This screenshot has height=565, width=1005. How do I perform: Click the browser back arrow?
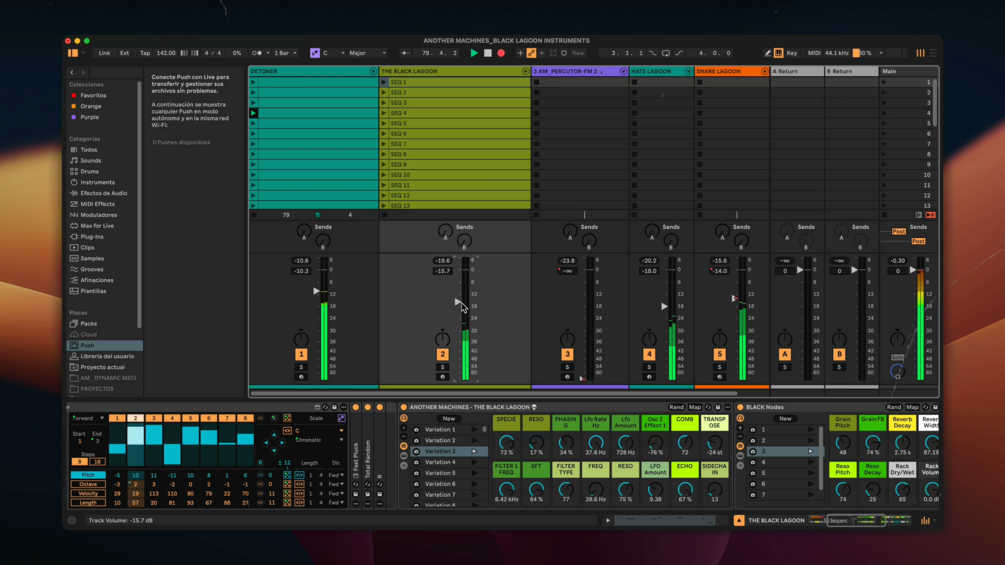point(72,72)
